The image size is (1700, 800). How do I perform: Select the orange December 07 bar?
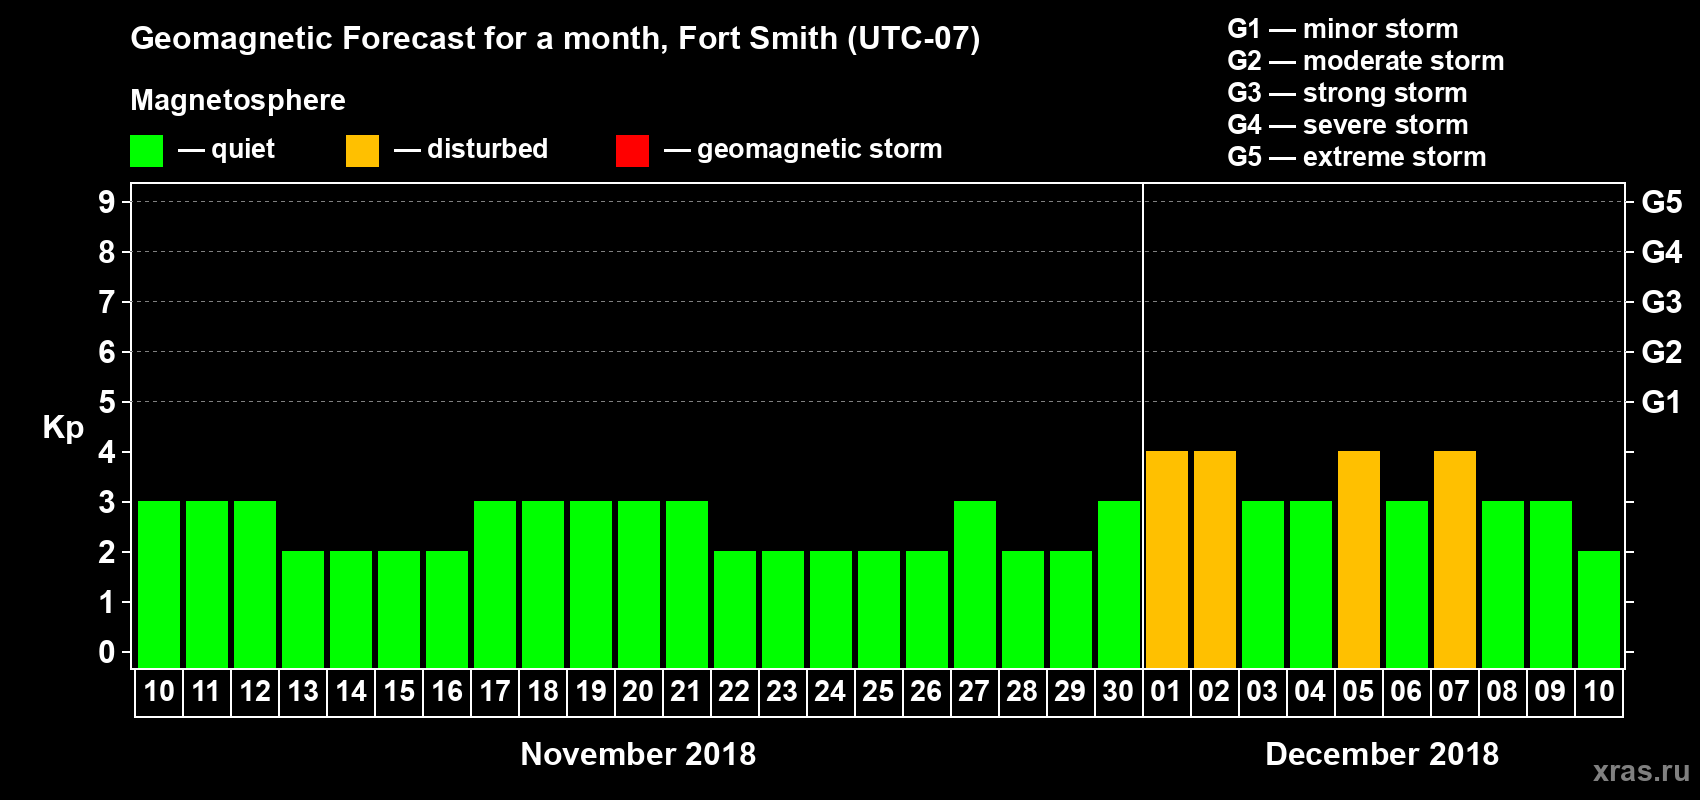point(1455,559)
